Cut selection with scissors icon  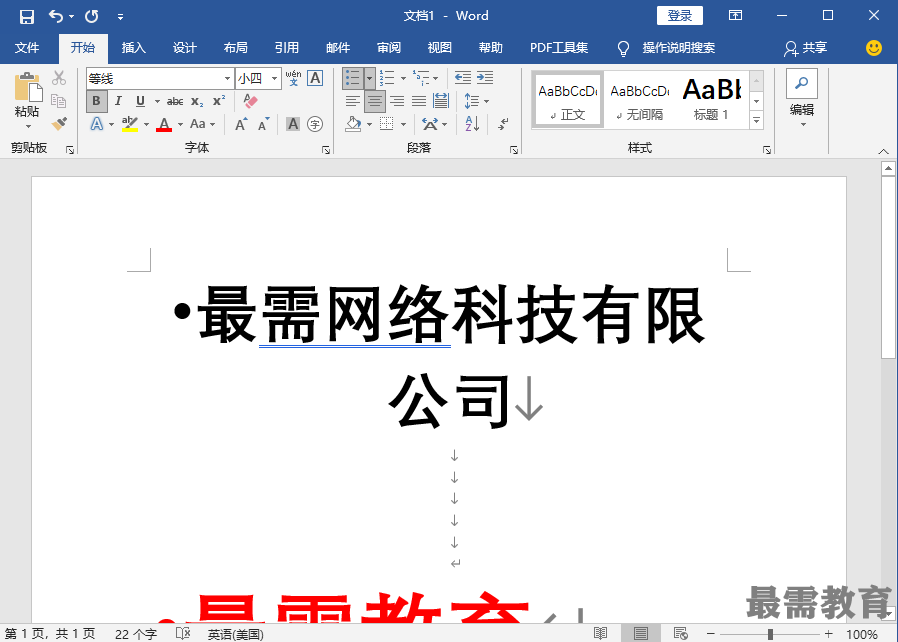click(59, 78)
